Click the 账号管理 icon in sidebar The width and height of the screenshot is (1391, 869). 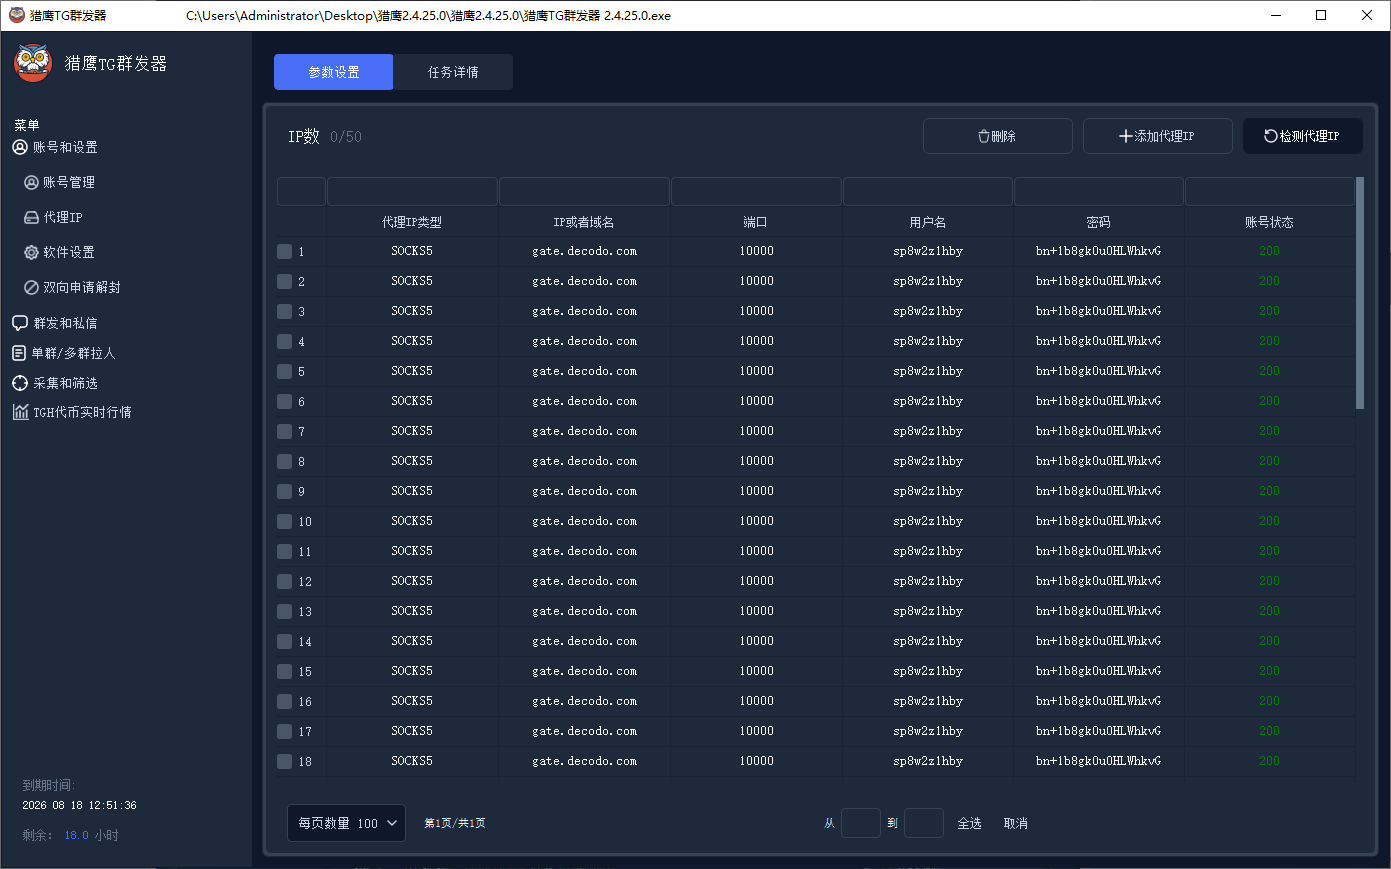click(x=31, y=182)
